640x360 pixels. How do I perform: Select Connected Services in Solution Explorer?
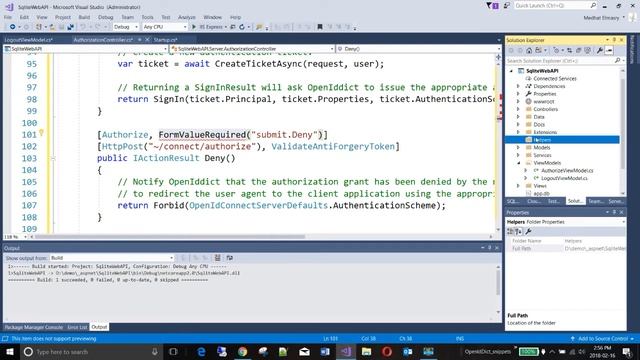(555, 78)
